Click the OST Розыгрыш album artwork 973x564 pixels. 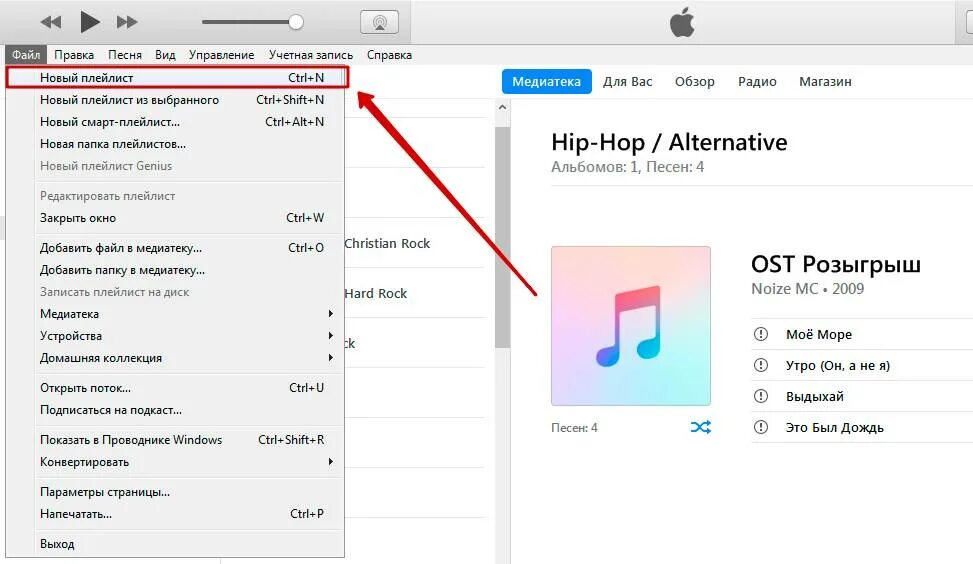[630, 326]
